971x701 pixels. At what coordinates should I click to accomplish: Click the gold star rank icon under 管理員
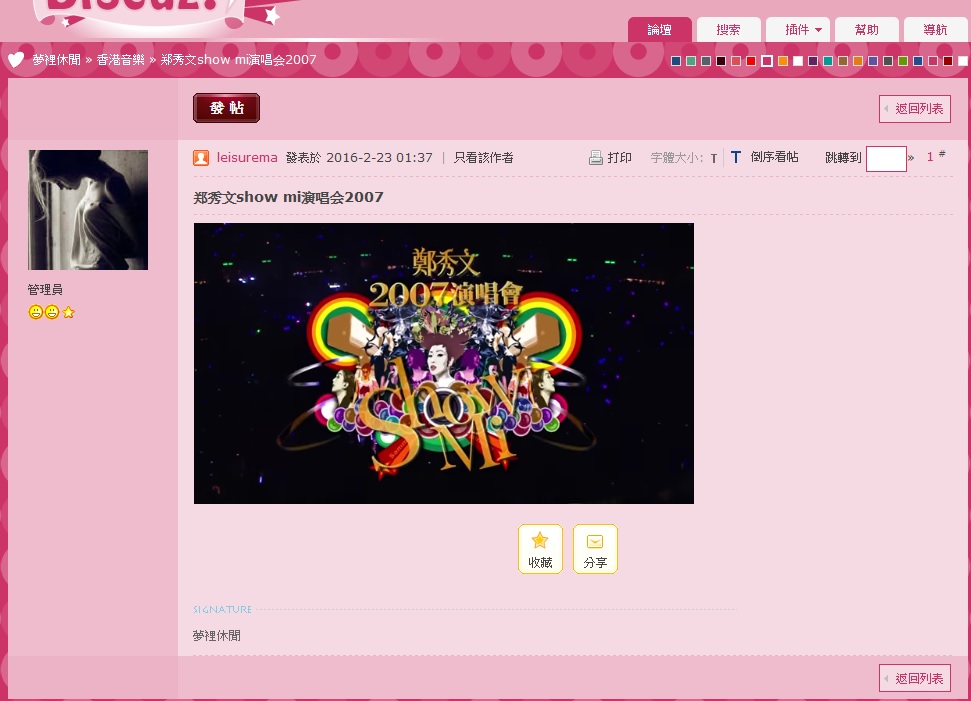(x=68, y=312)
